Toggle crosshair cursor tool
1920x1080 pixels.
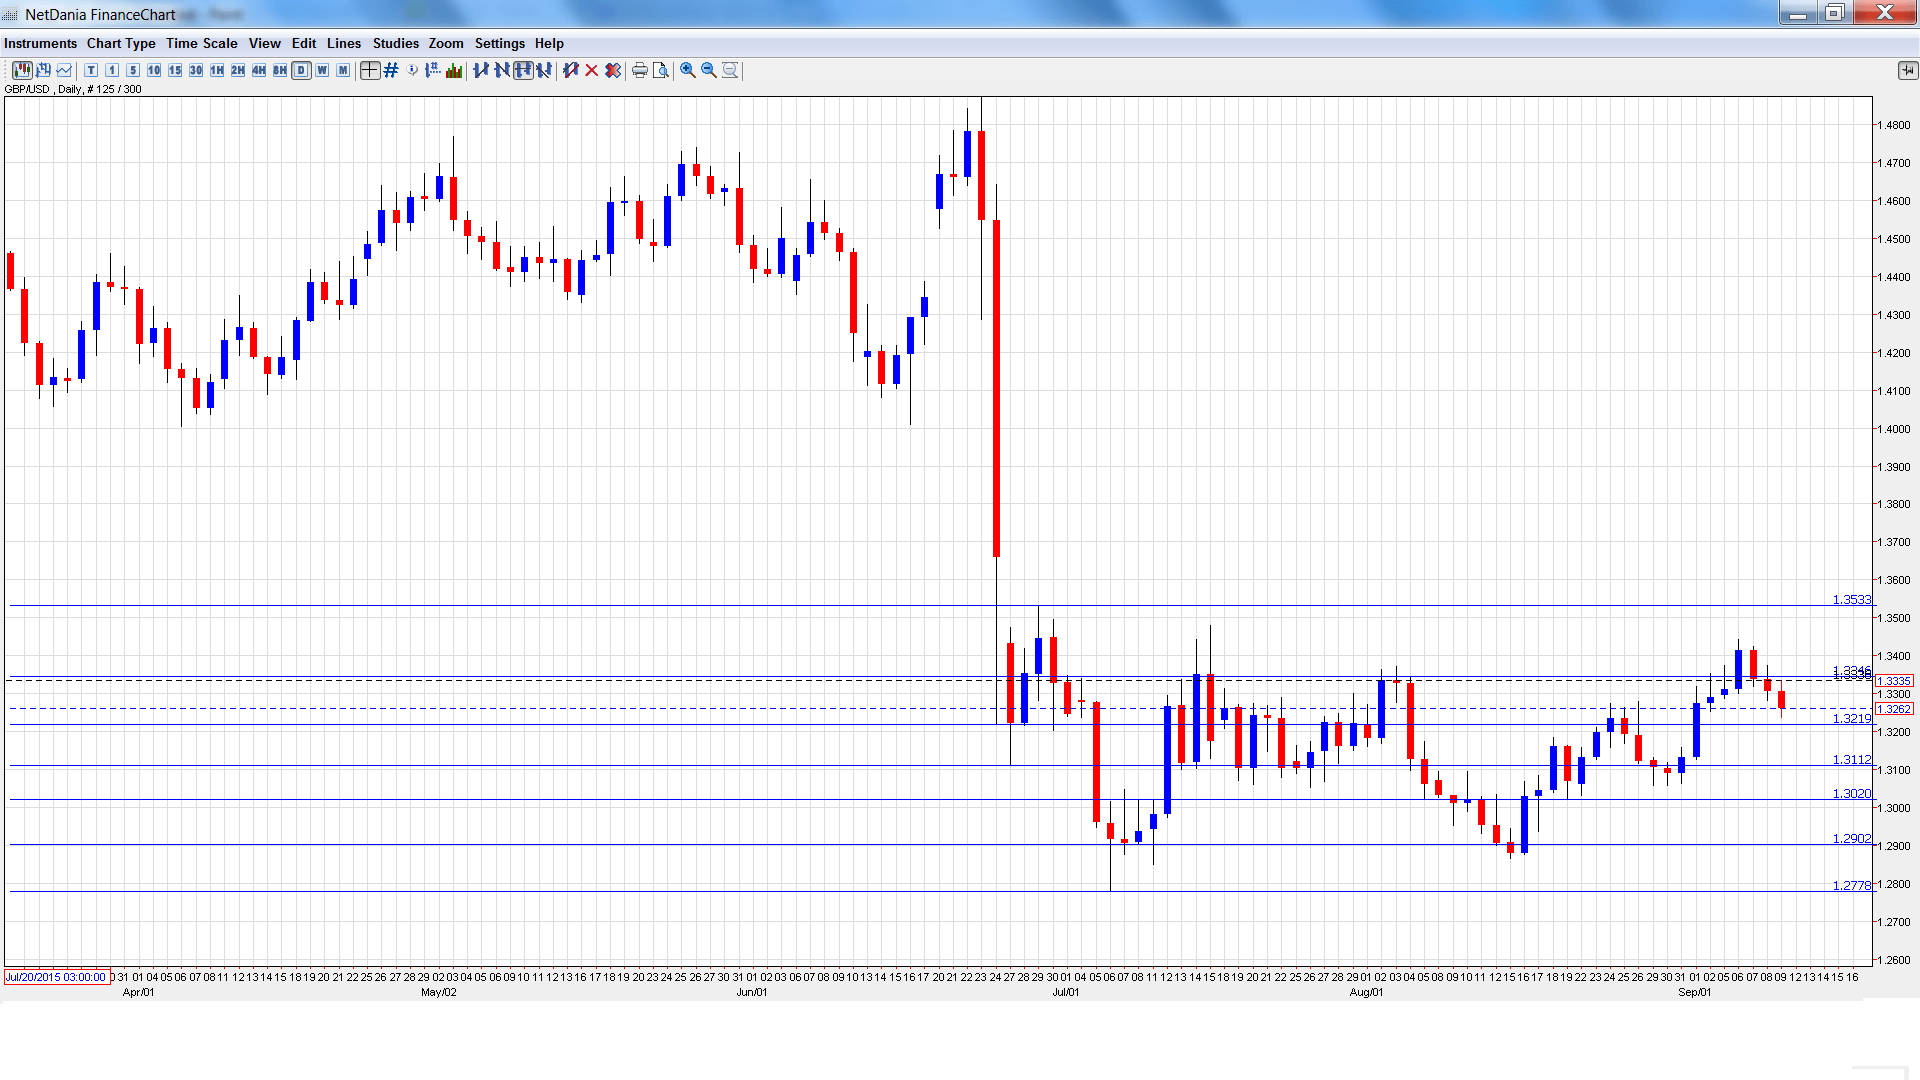(370, 70)
